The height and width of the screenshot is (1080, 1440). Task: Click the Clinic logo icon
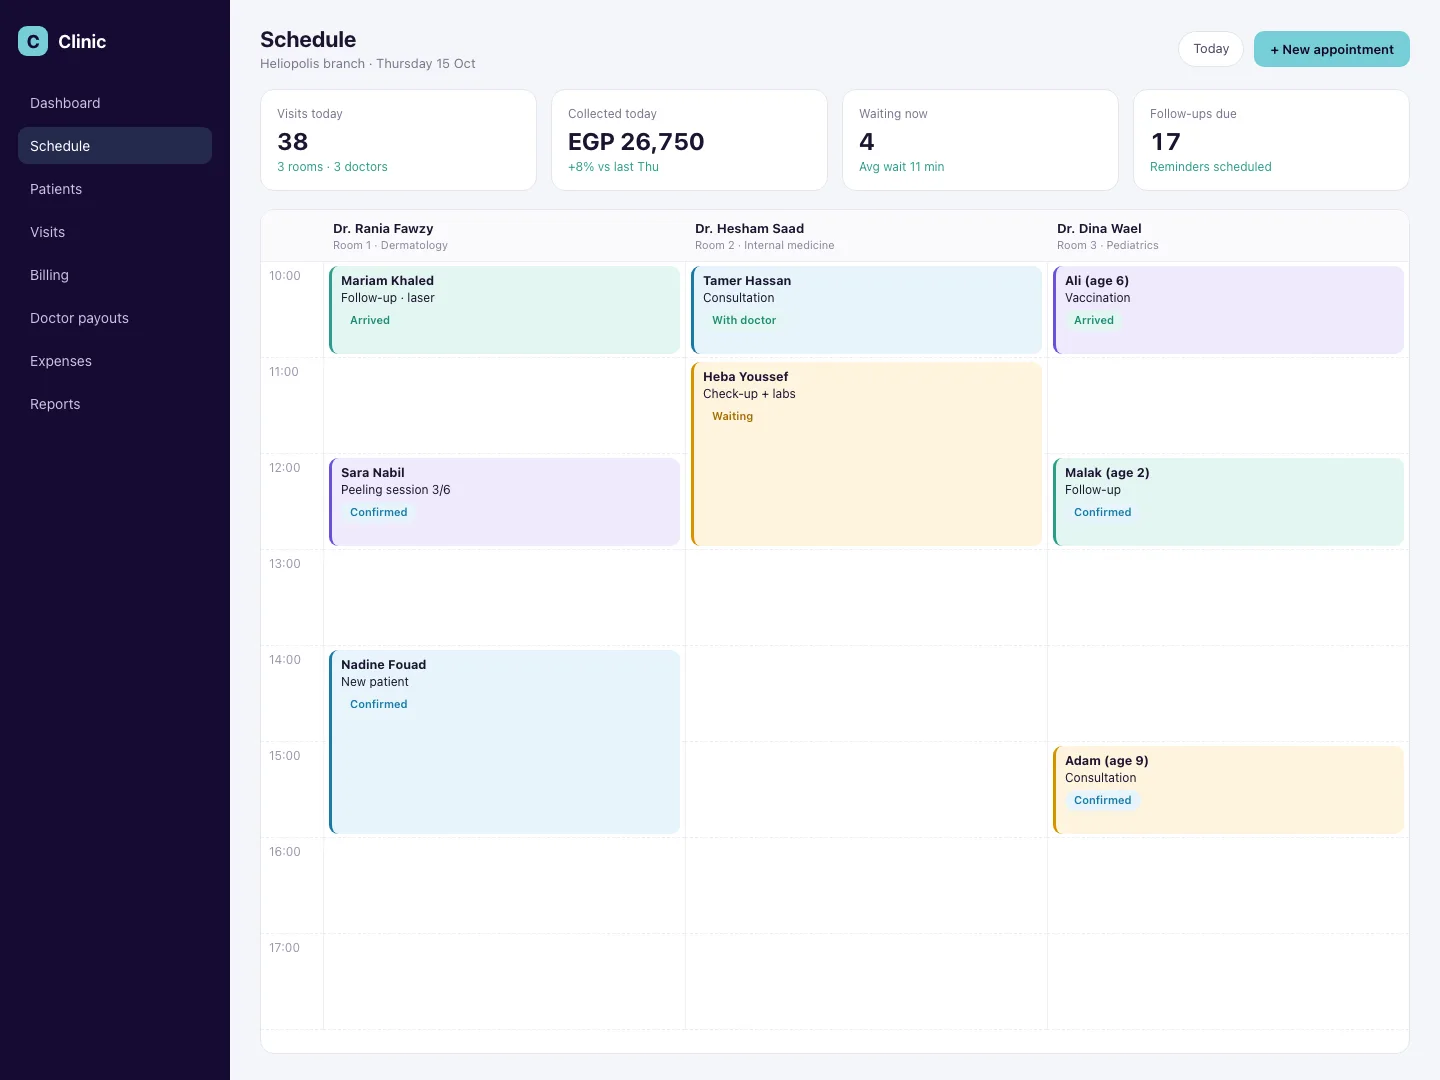tap(33, 41)
